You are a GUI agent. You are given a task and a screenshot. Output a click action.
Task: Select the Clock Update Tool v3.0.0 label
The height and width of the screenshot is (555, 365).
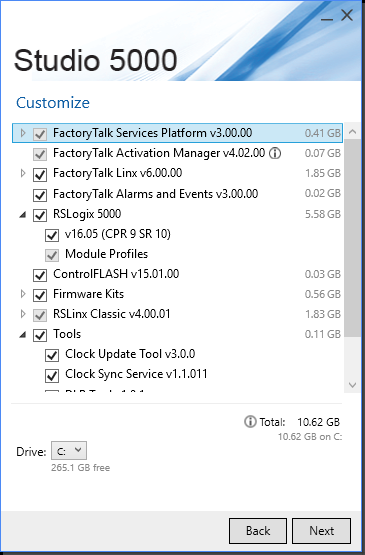pyautogui.click(x=130, y=354)
